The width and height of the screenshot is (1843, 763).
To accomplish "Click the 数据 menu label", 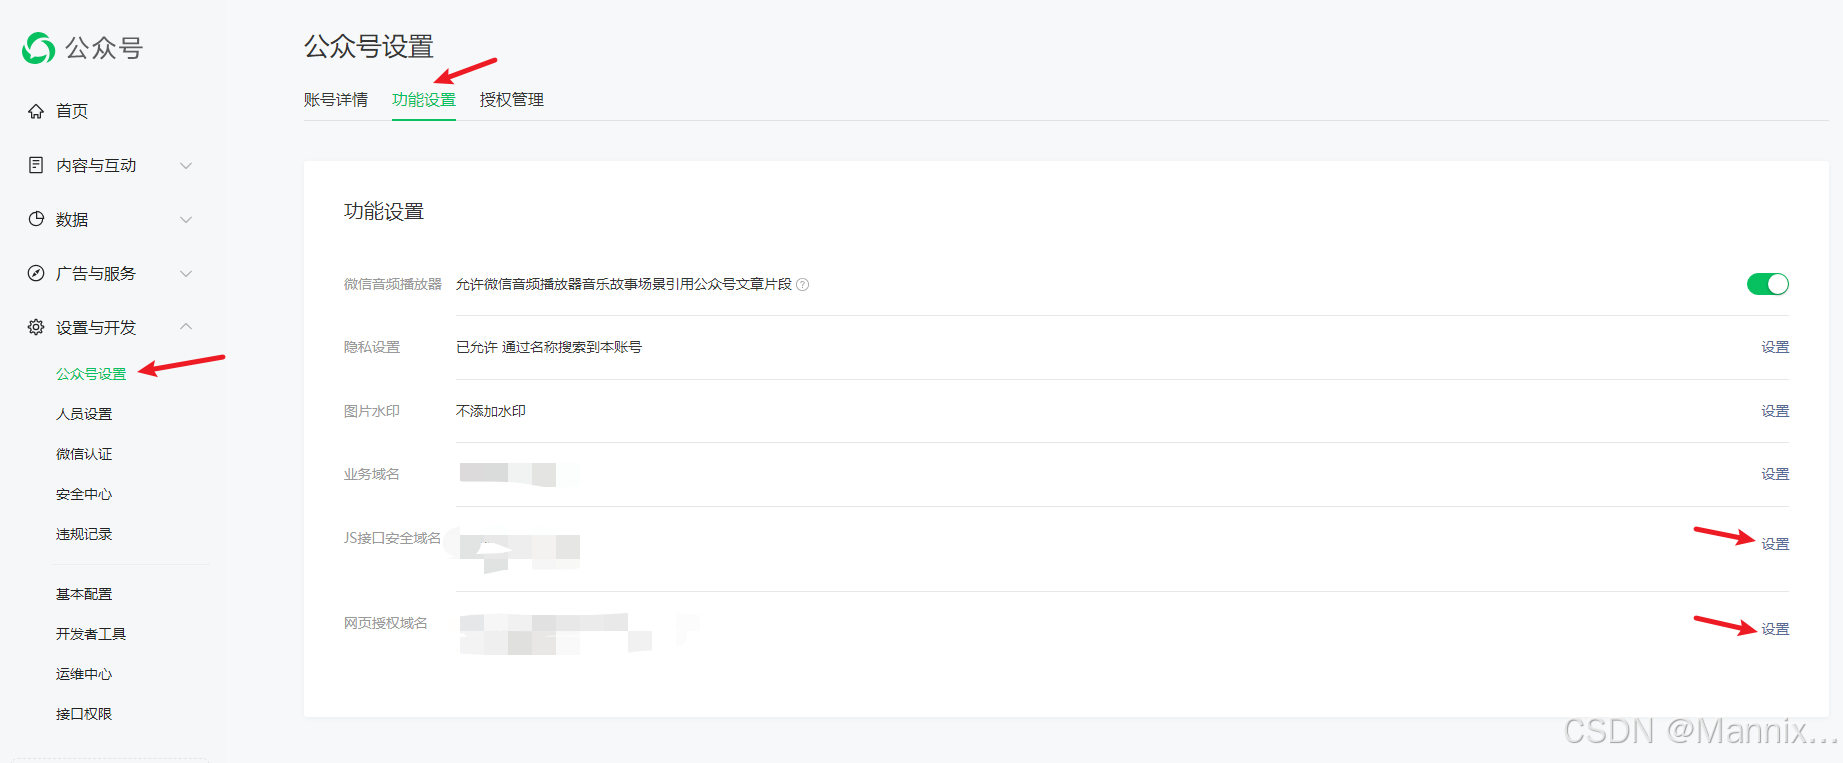I will (72, 219).
